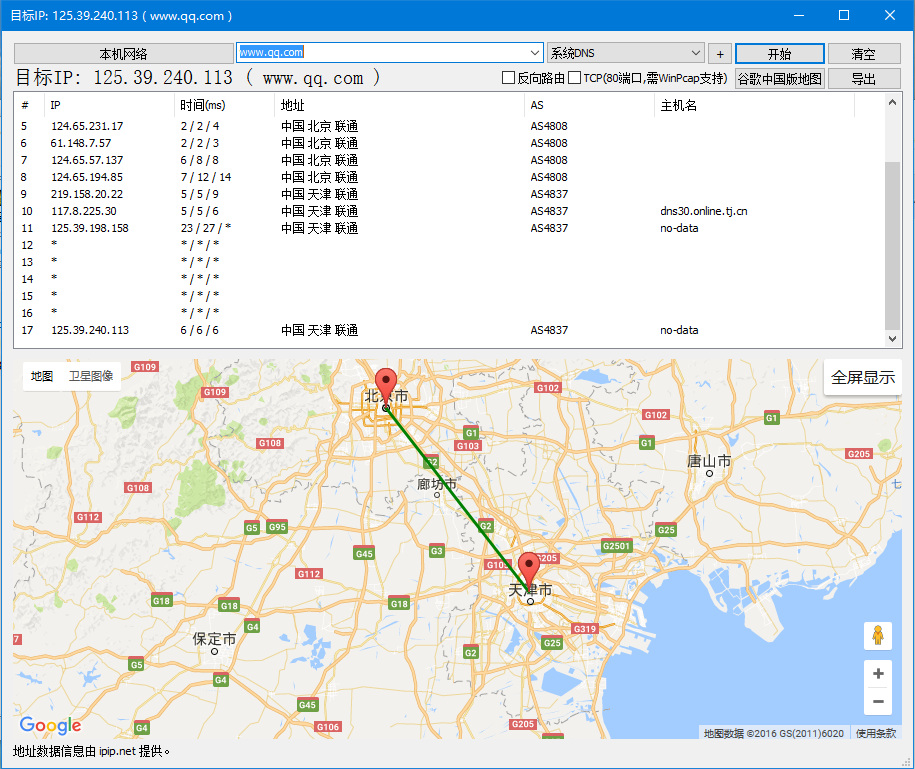
Task: Minimize the traceroute window
Action: (799, 15)
